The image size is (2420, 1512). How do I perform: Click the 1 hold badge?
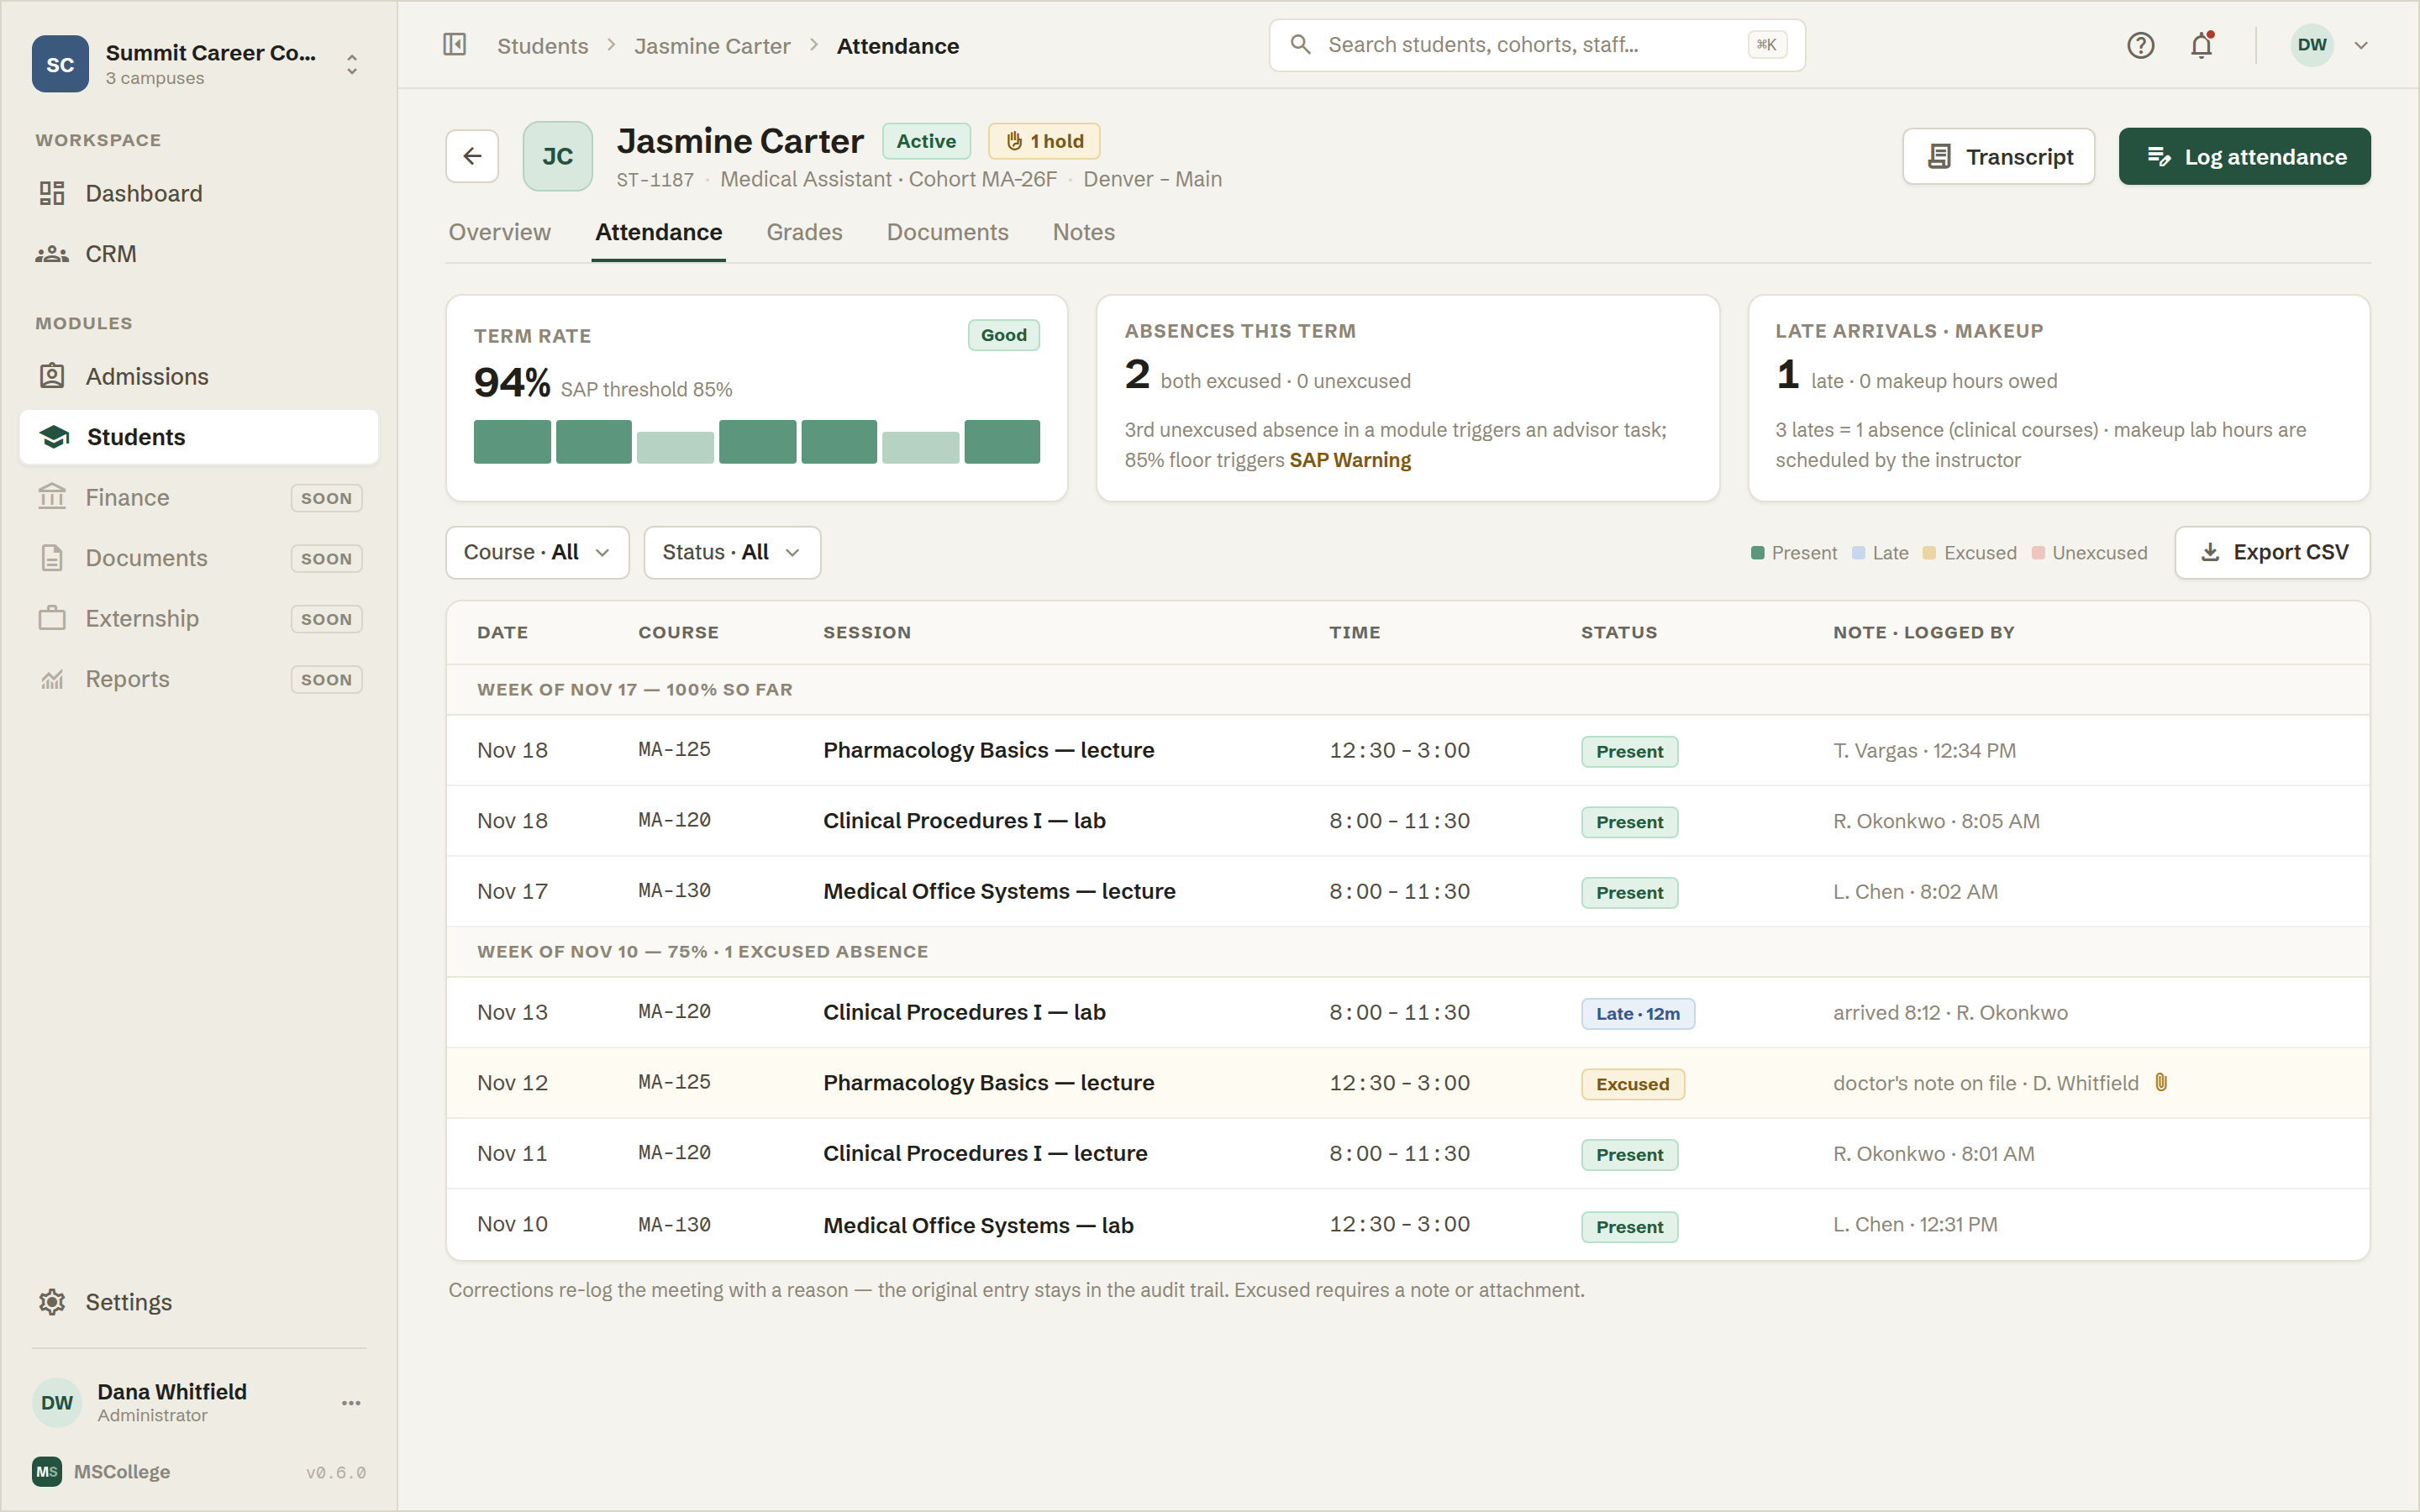coord(1044,141)
